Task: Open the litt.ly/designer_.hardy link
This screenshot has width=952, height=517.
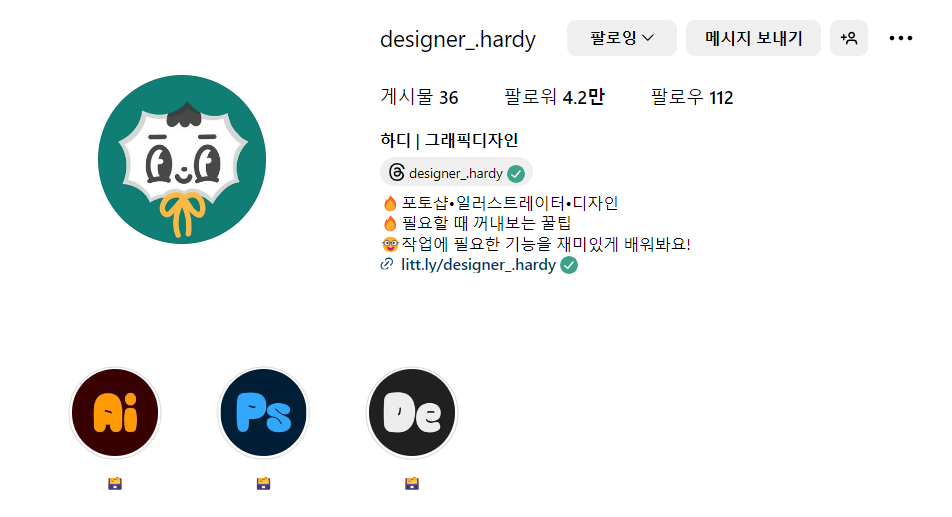Action: pos(478,265)
